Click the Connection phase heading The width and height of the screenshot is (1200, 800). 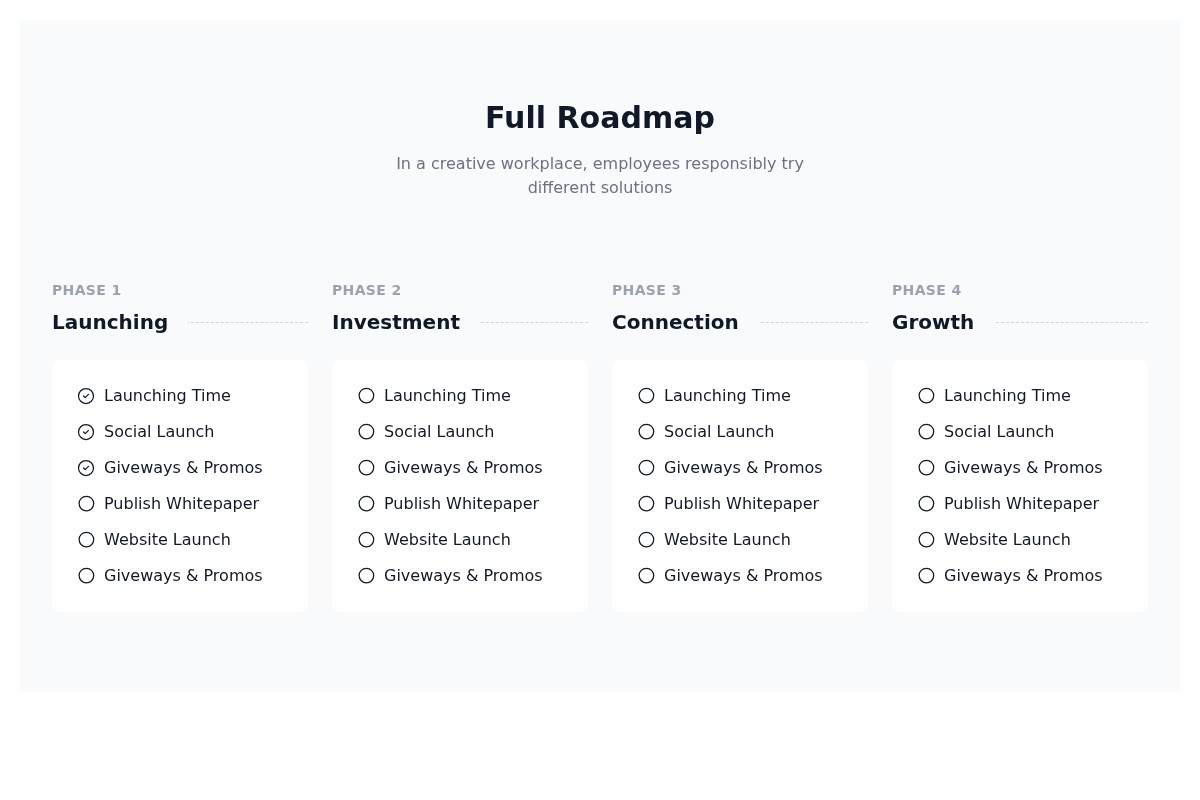(x=675, y=322)
